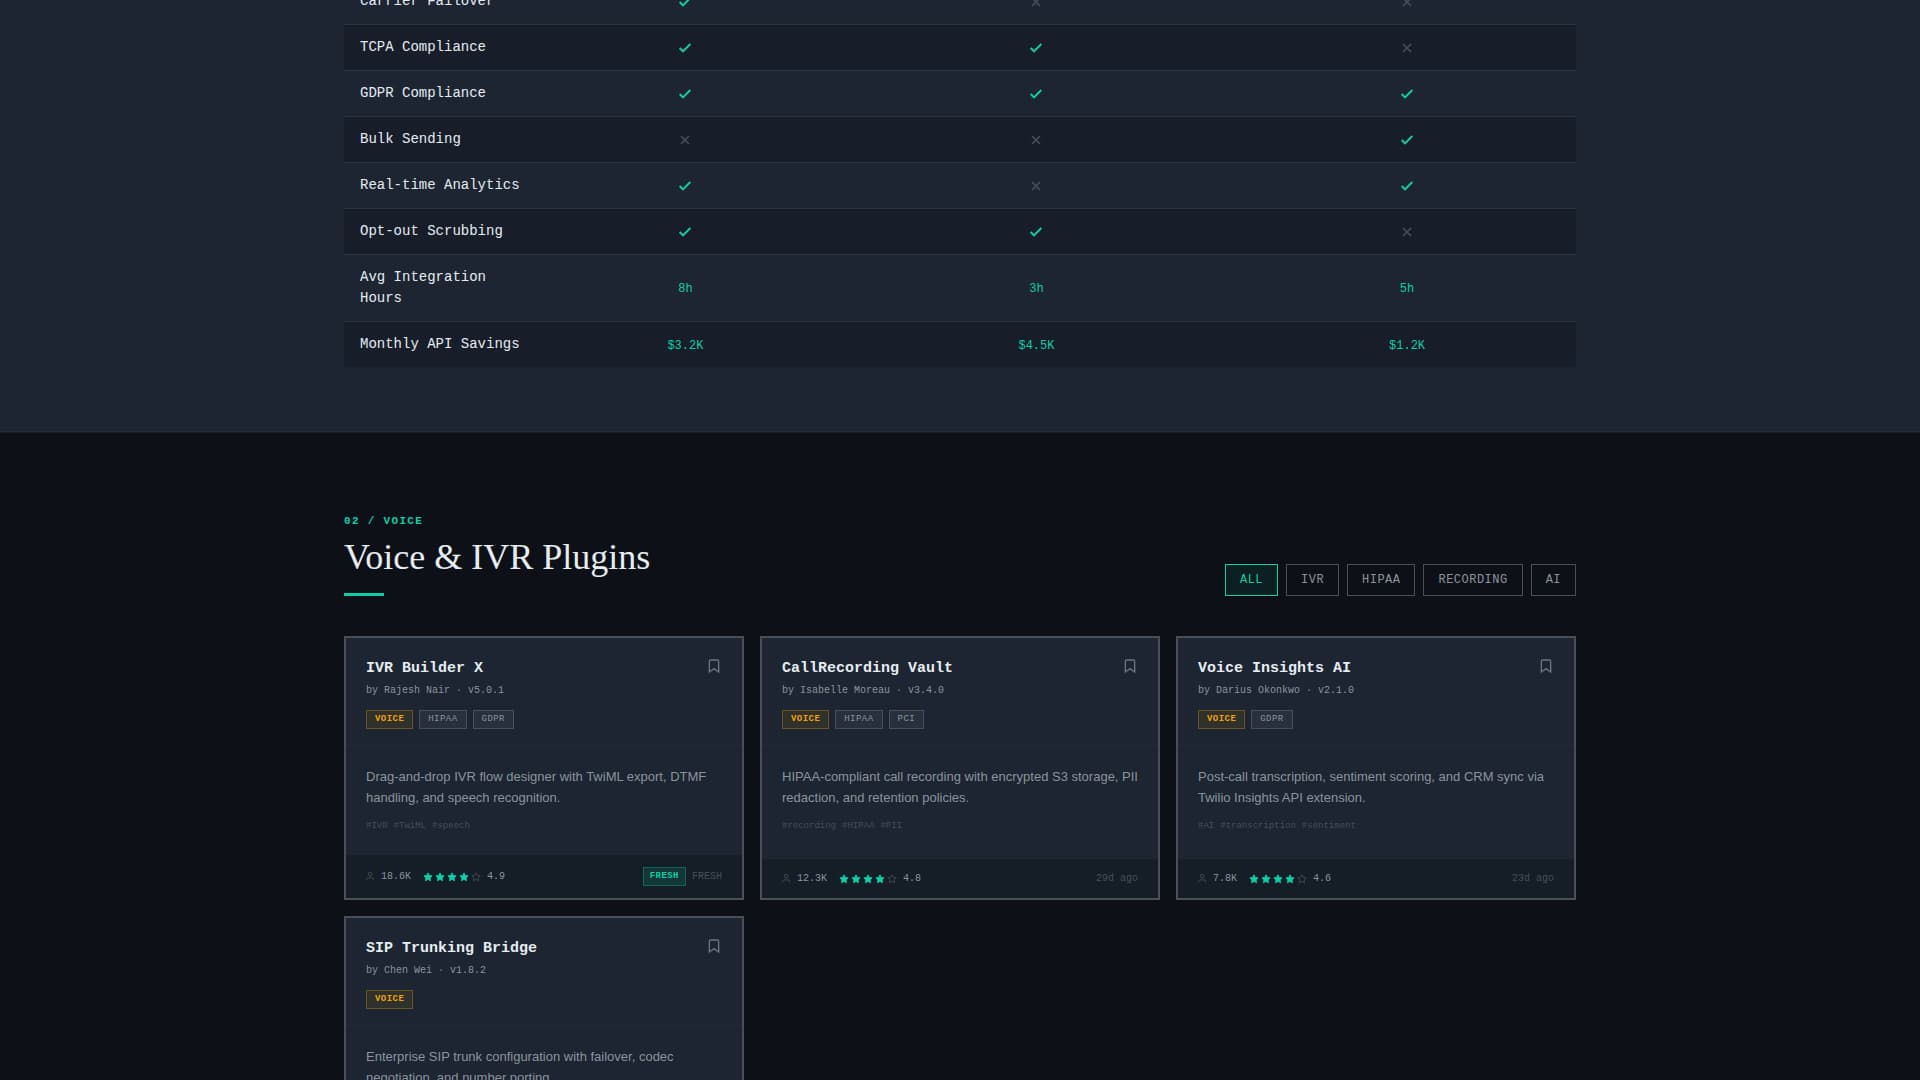Click the star rating on CallRecording Vault
This screenshot has height=1080, width=1920.
coord(868,879)
